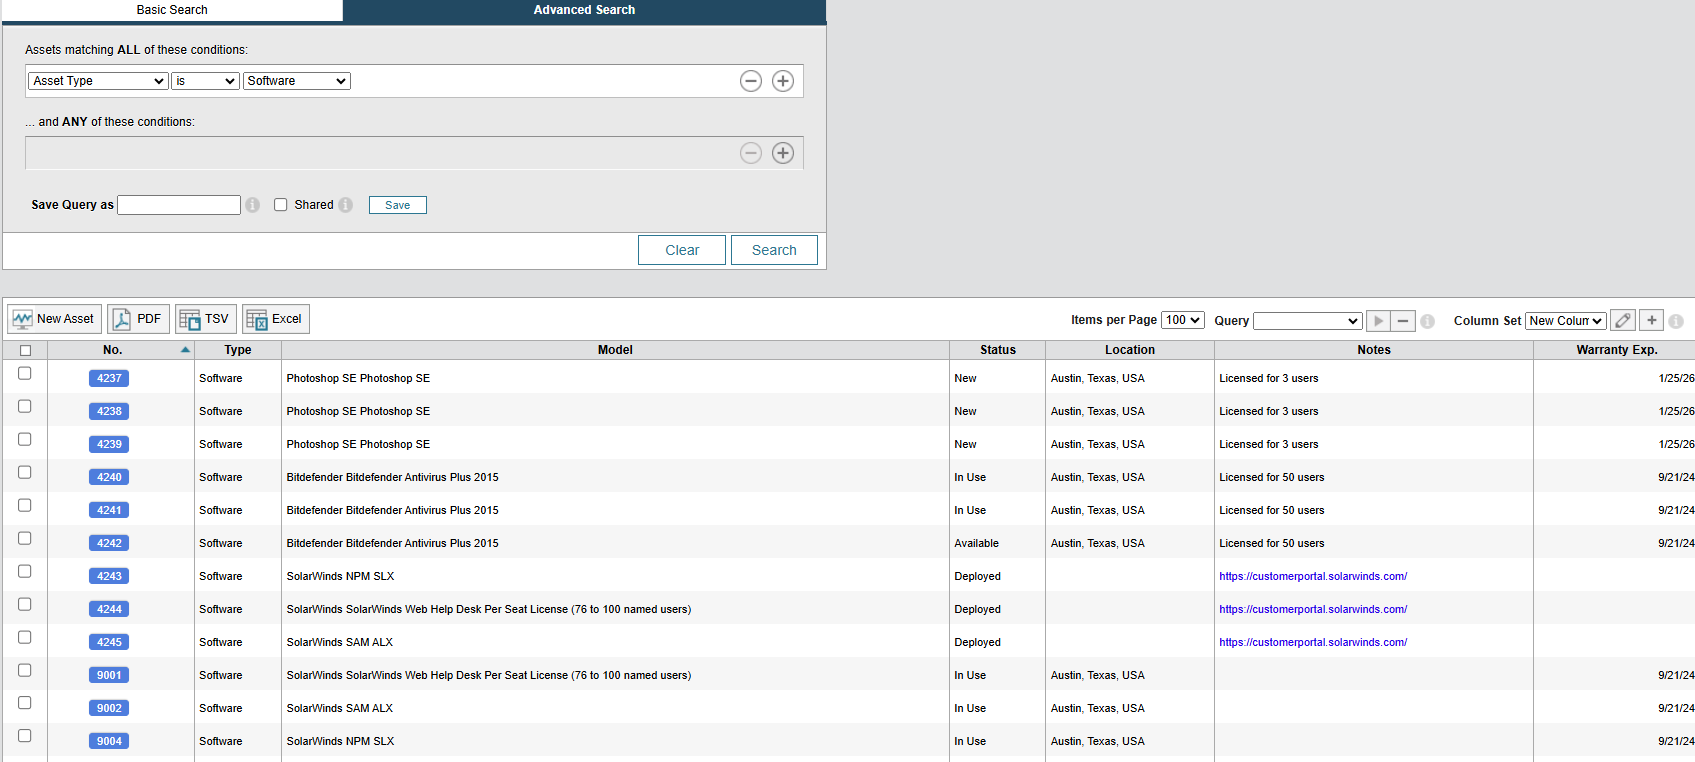Sort by the Status column header
Screen dimensions: 1695x762
[998, 350]
